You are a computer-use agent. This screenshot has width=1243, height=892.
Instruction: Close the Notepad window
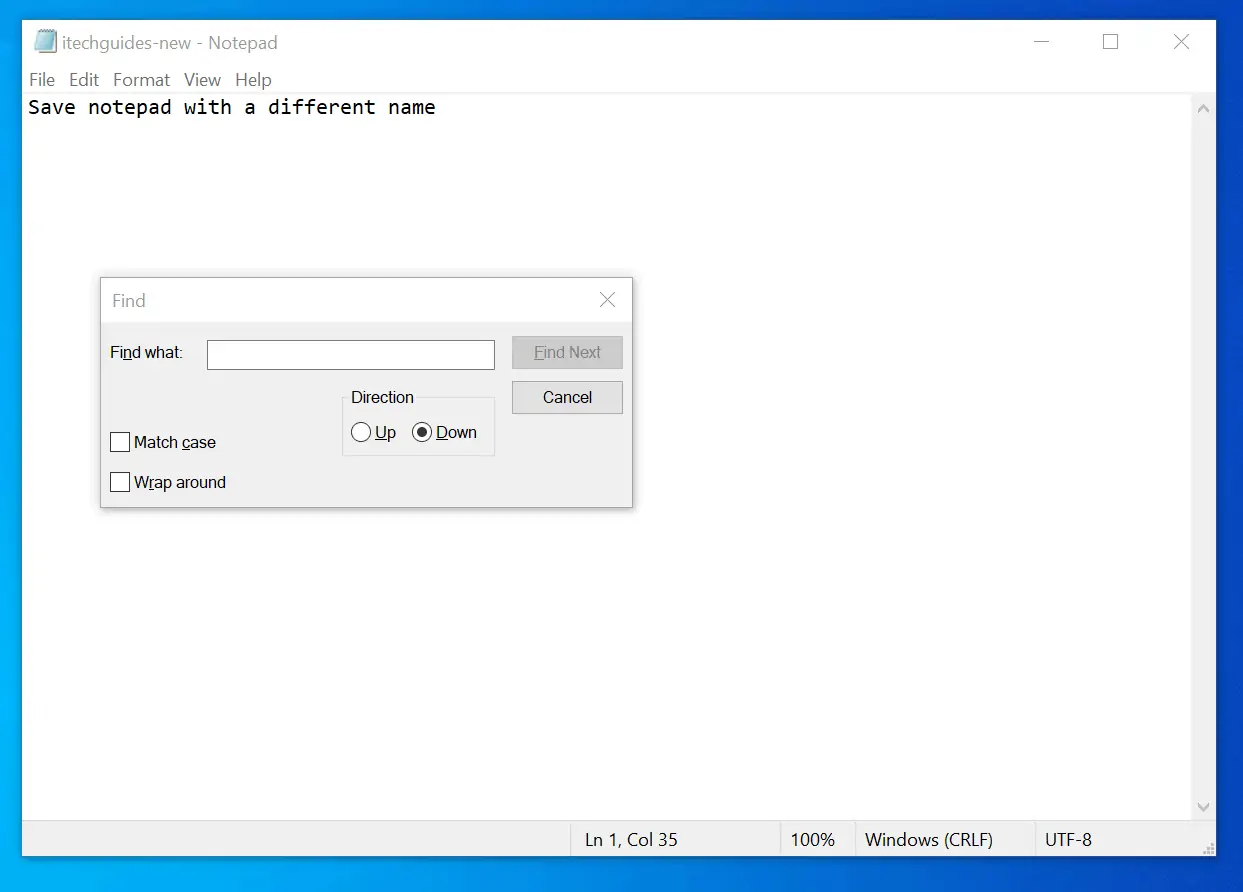[1181, 42]
